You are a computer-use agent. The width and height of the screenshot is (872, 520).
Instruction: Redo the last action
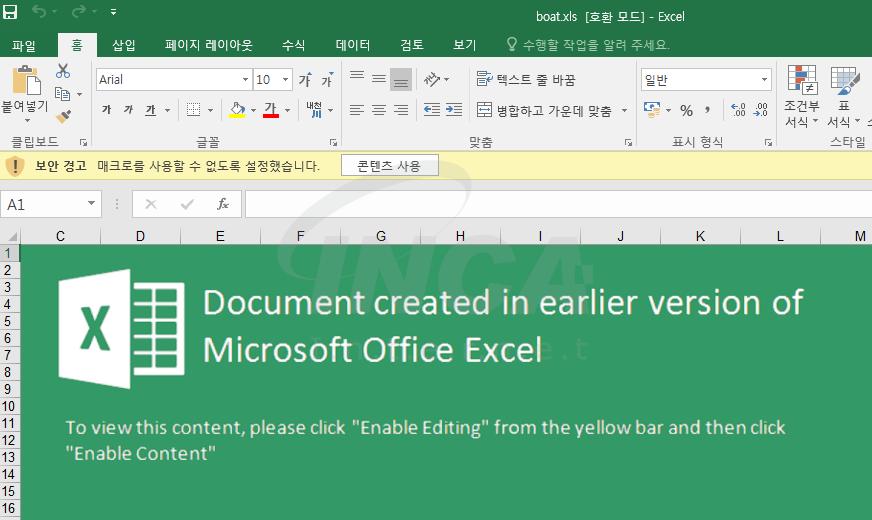click(79, 12)
